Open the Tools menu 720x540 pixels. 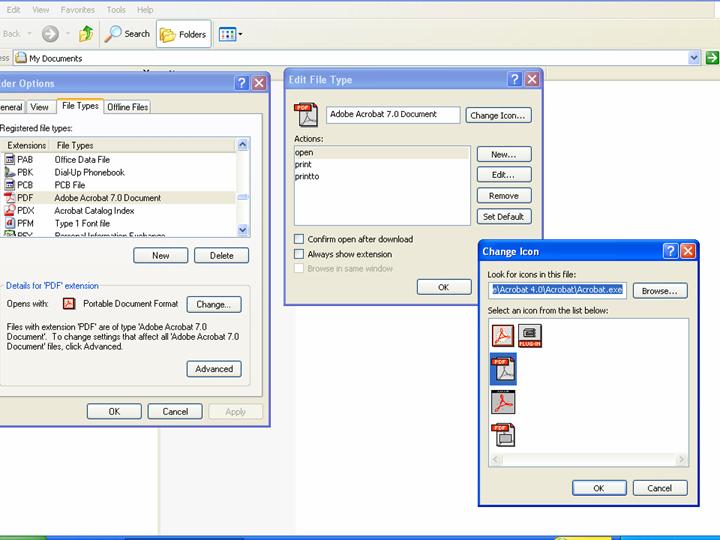[116, 10]
